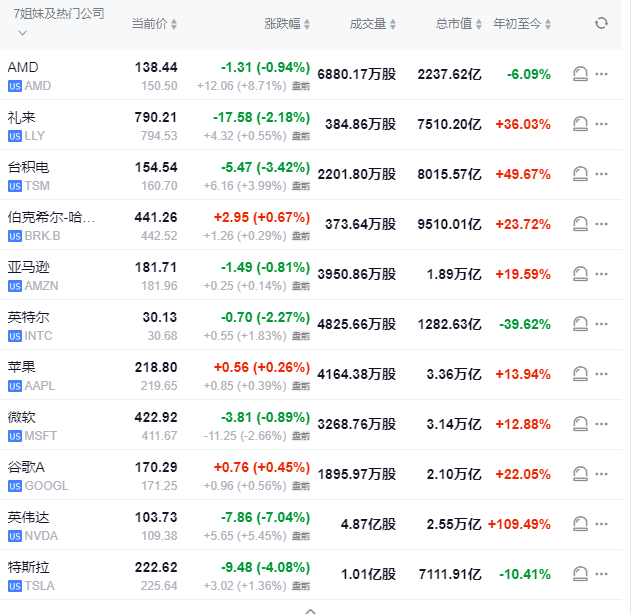
Task: Set a price alert bell for TSM
Action: 580,174
